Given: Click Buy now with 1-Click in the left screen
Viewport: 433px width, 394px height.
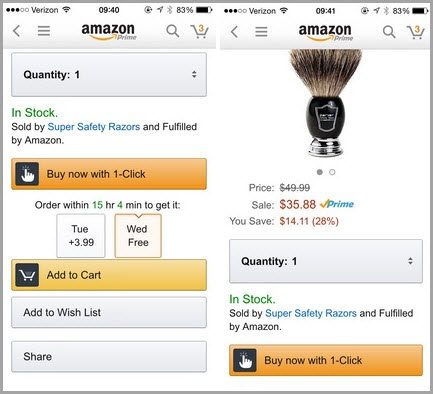Looking at the screenshot, I should pos(109,174).
